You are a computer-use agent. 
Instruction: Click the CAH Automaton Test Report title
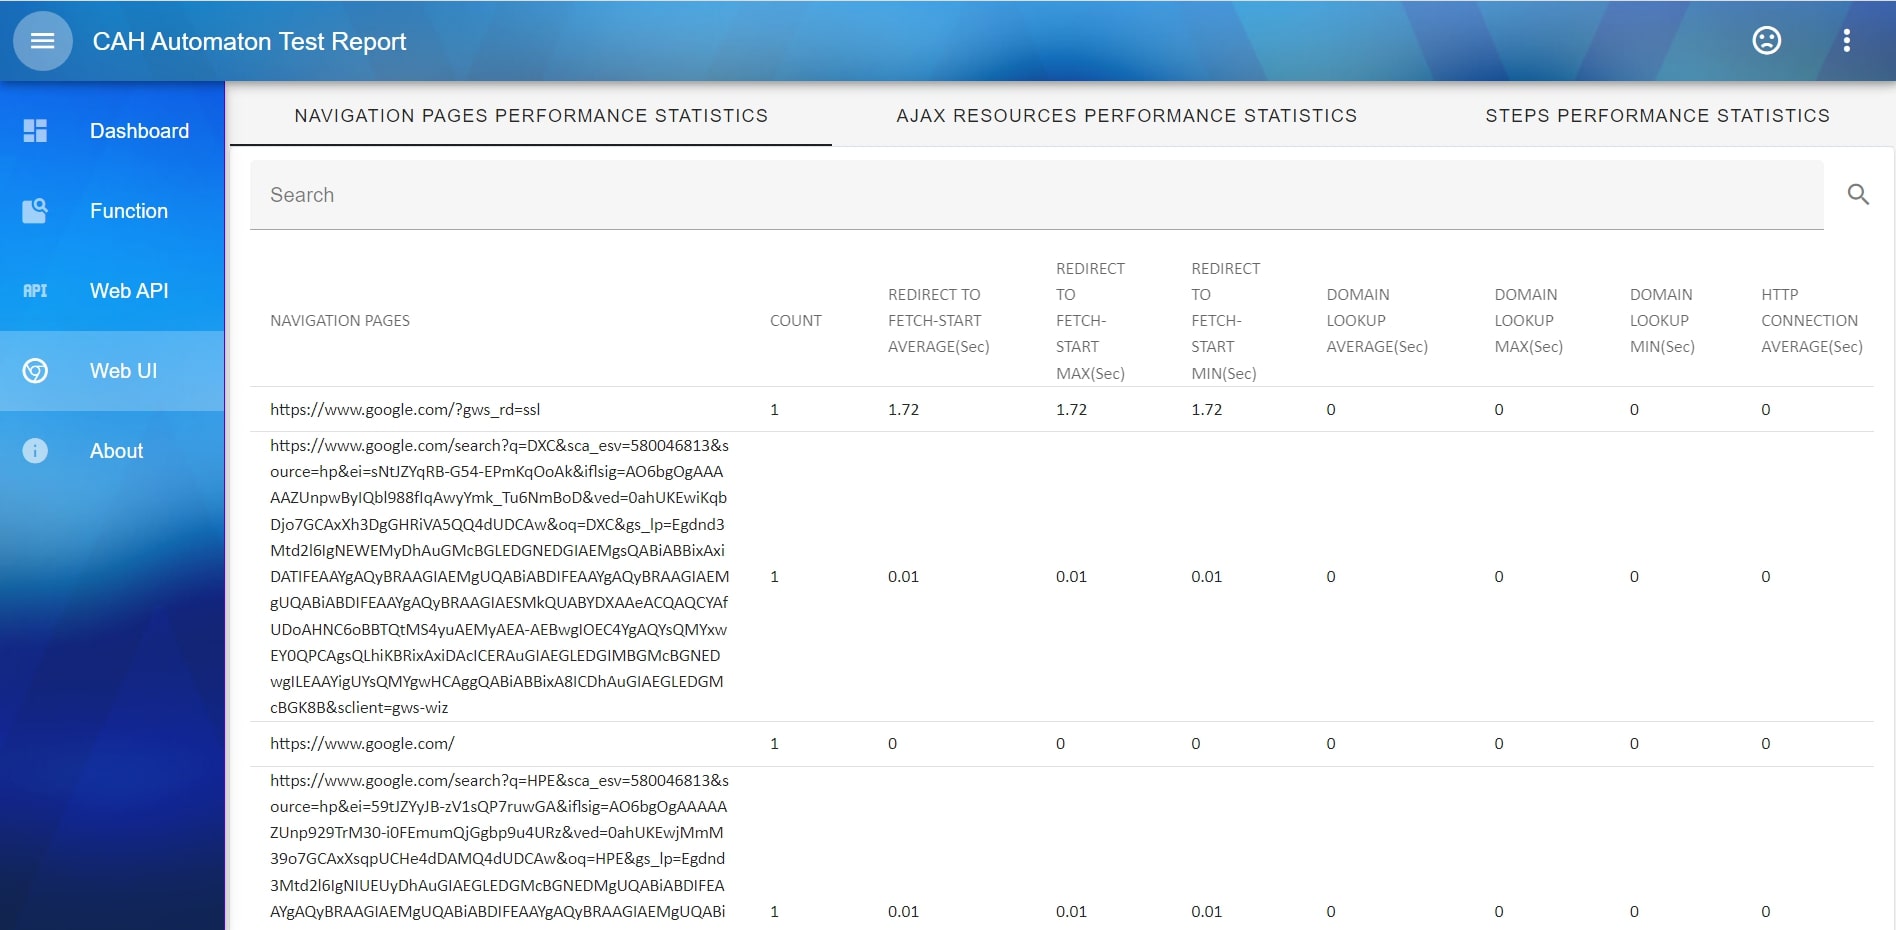coord(250,41)
